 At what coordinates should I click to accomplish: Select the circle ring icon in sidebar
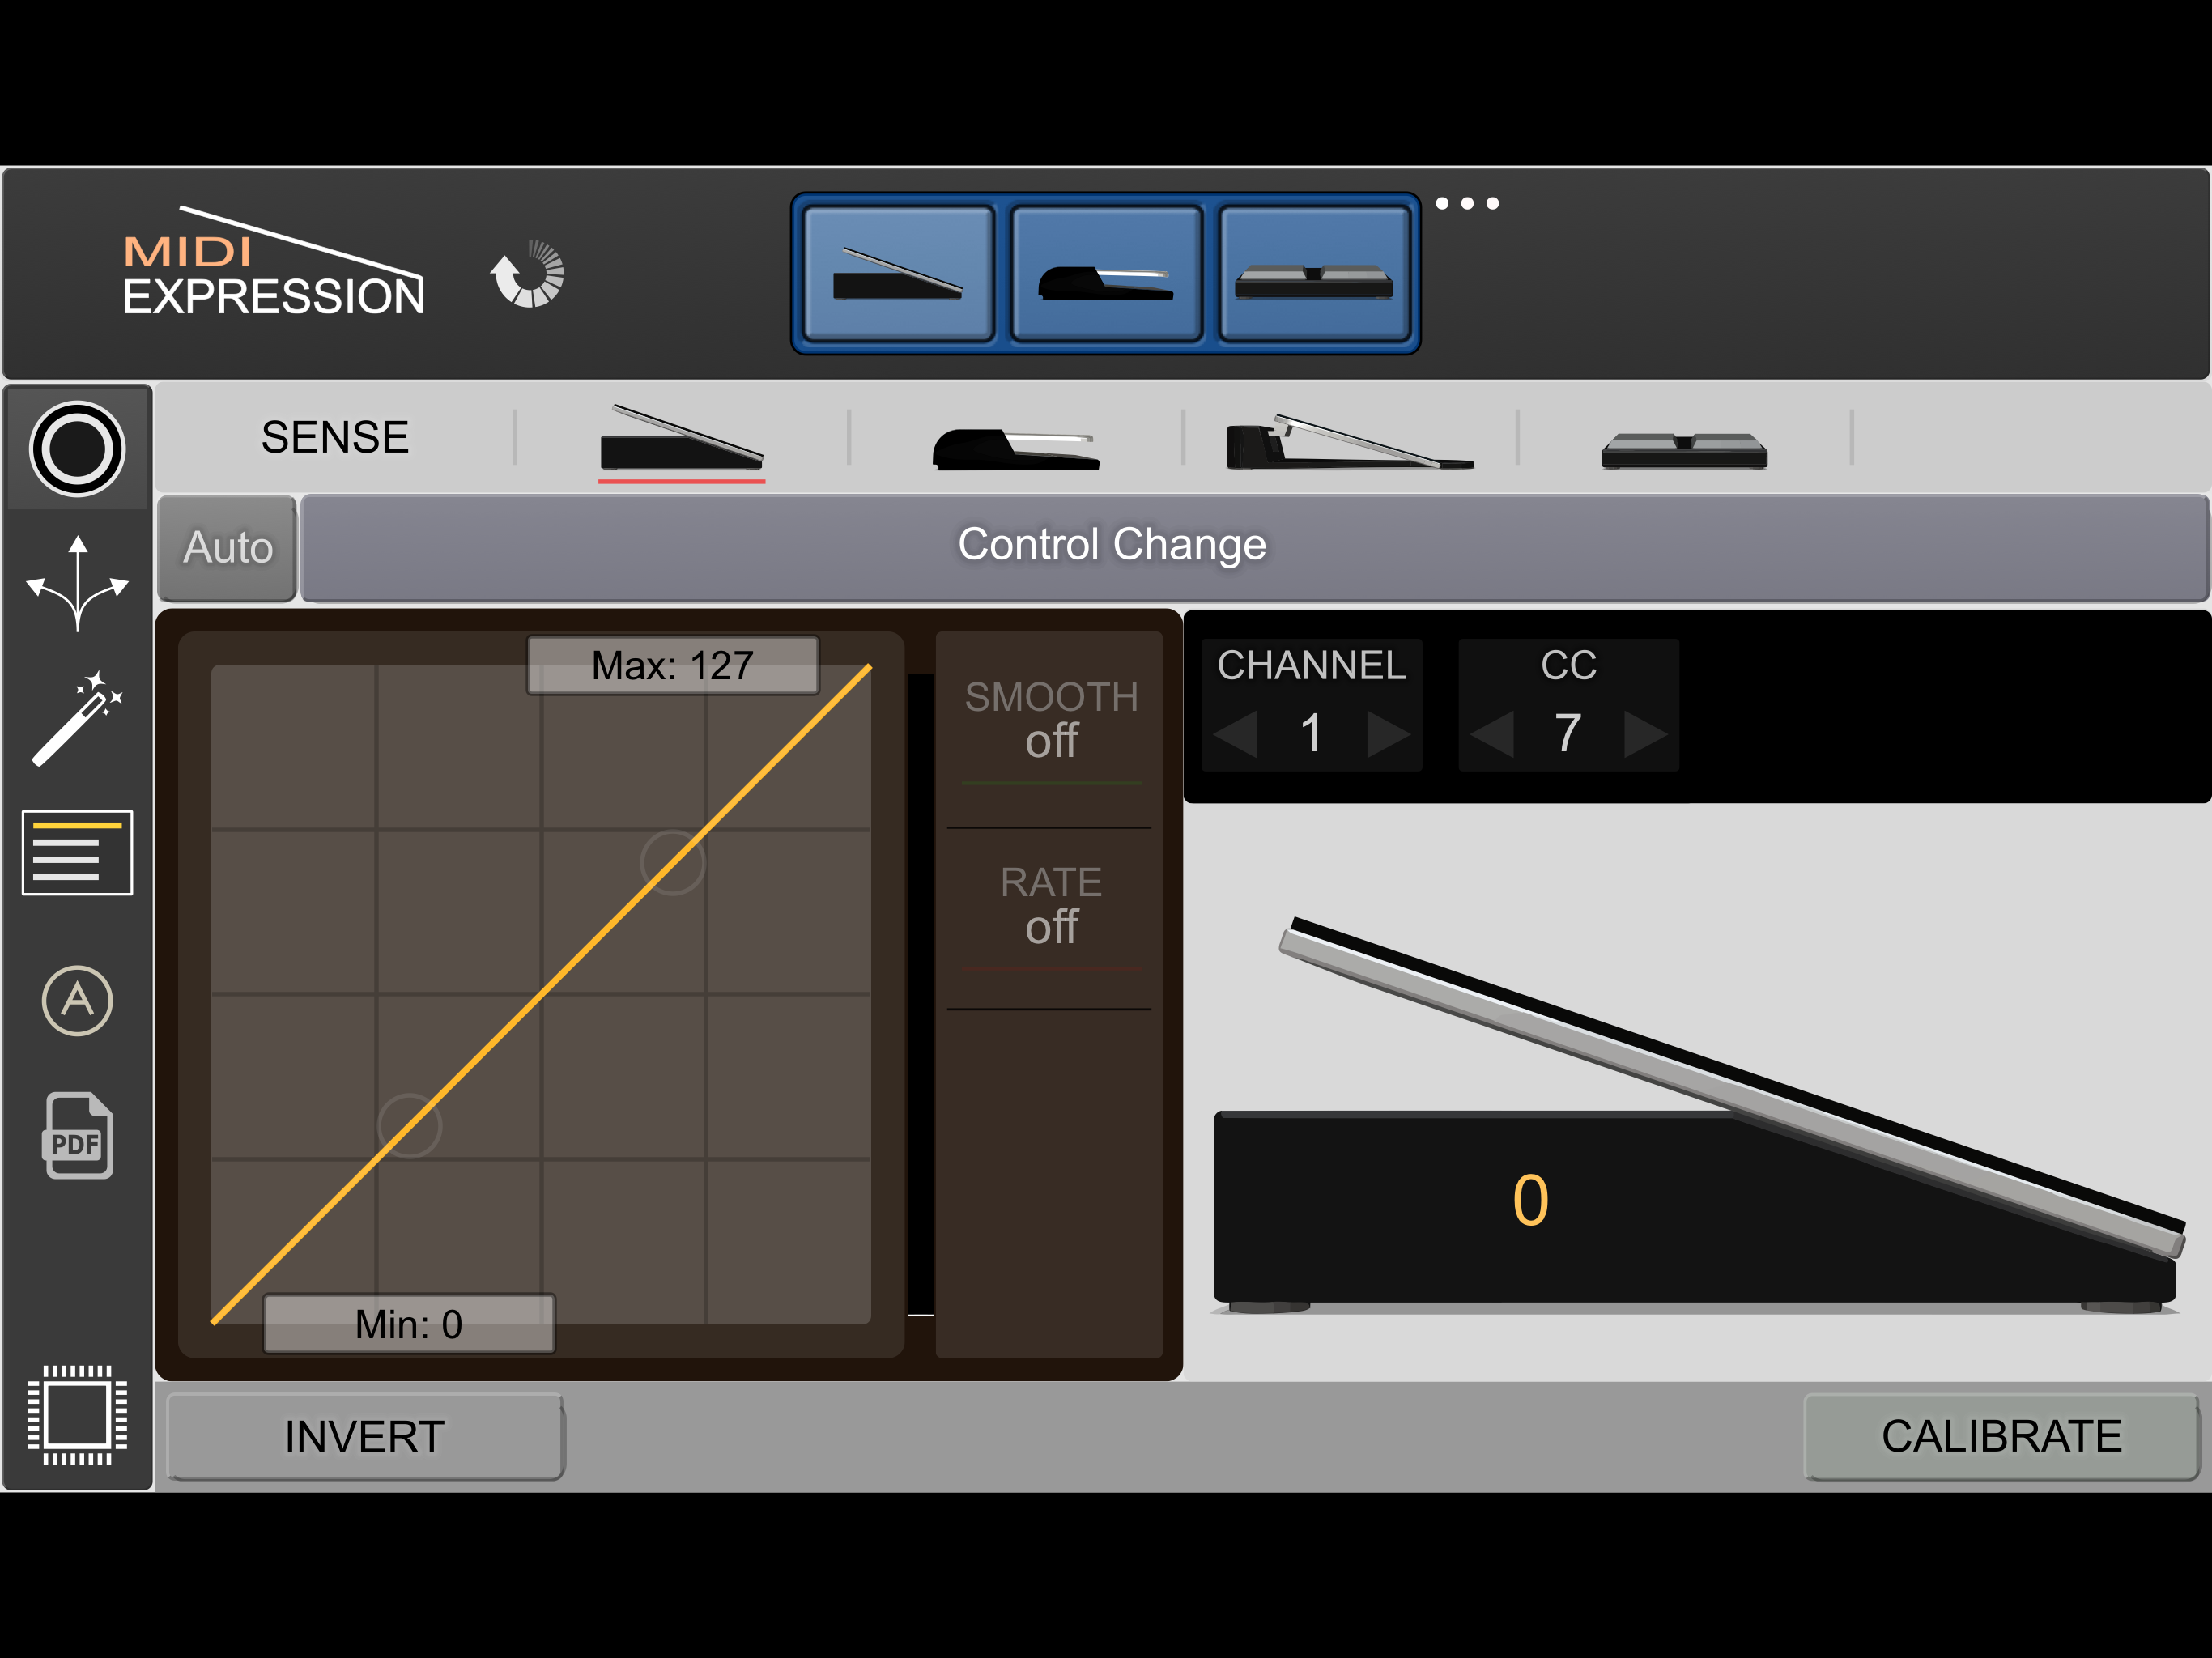77,448
